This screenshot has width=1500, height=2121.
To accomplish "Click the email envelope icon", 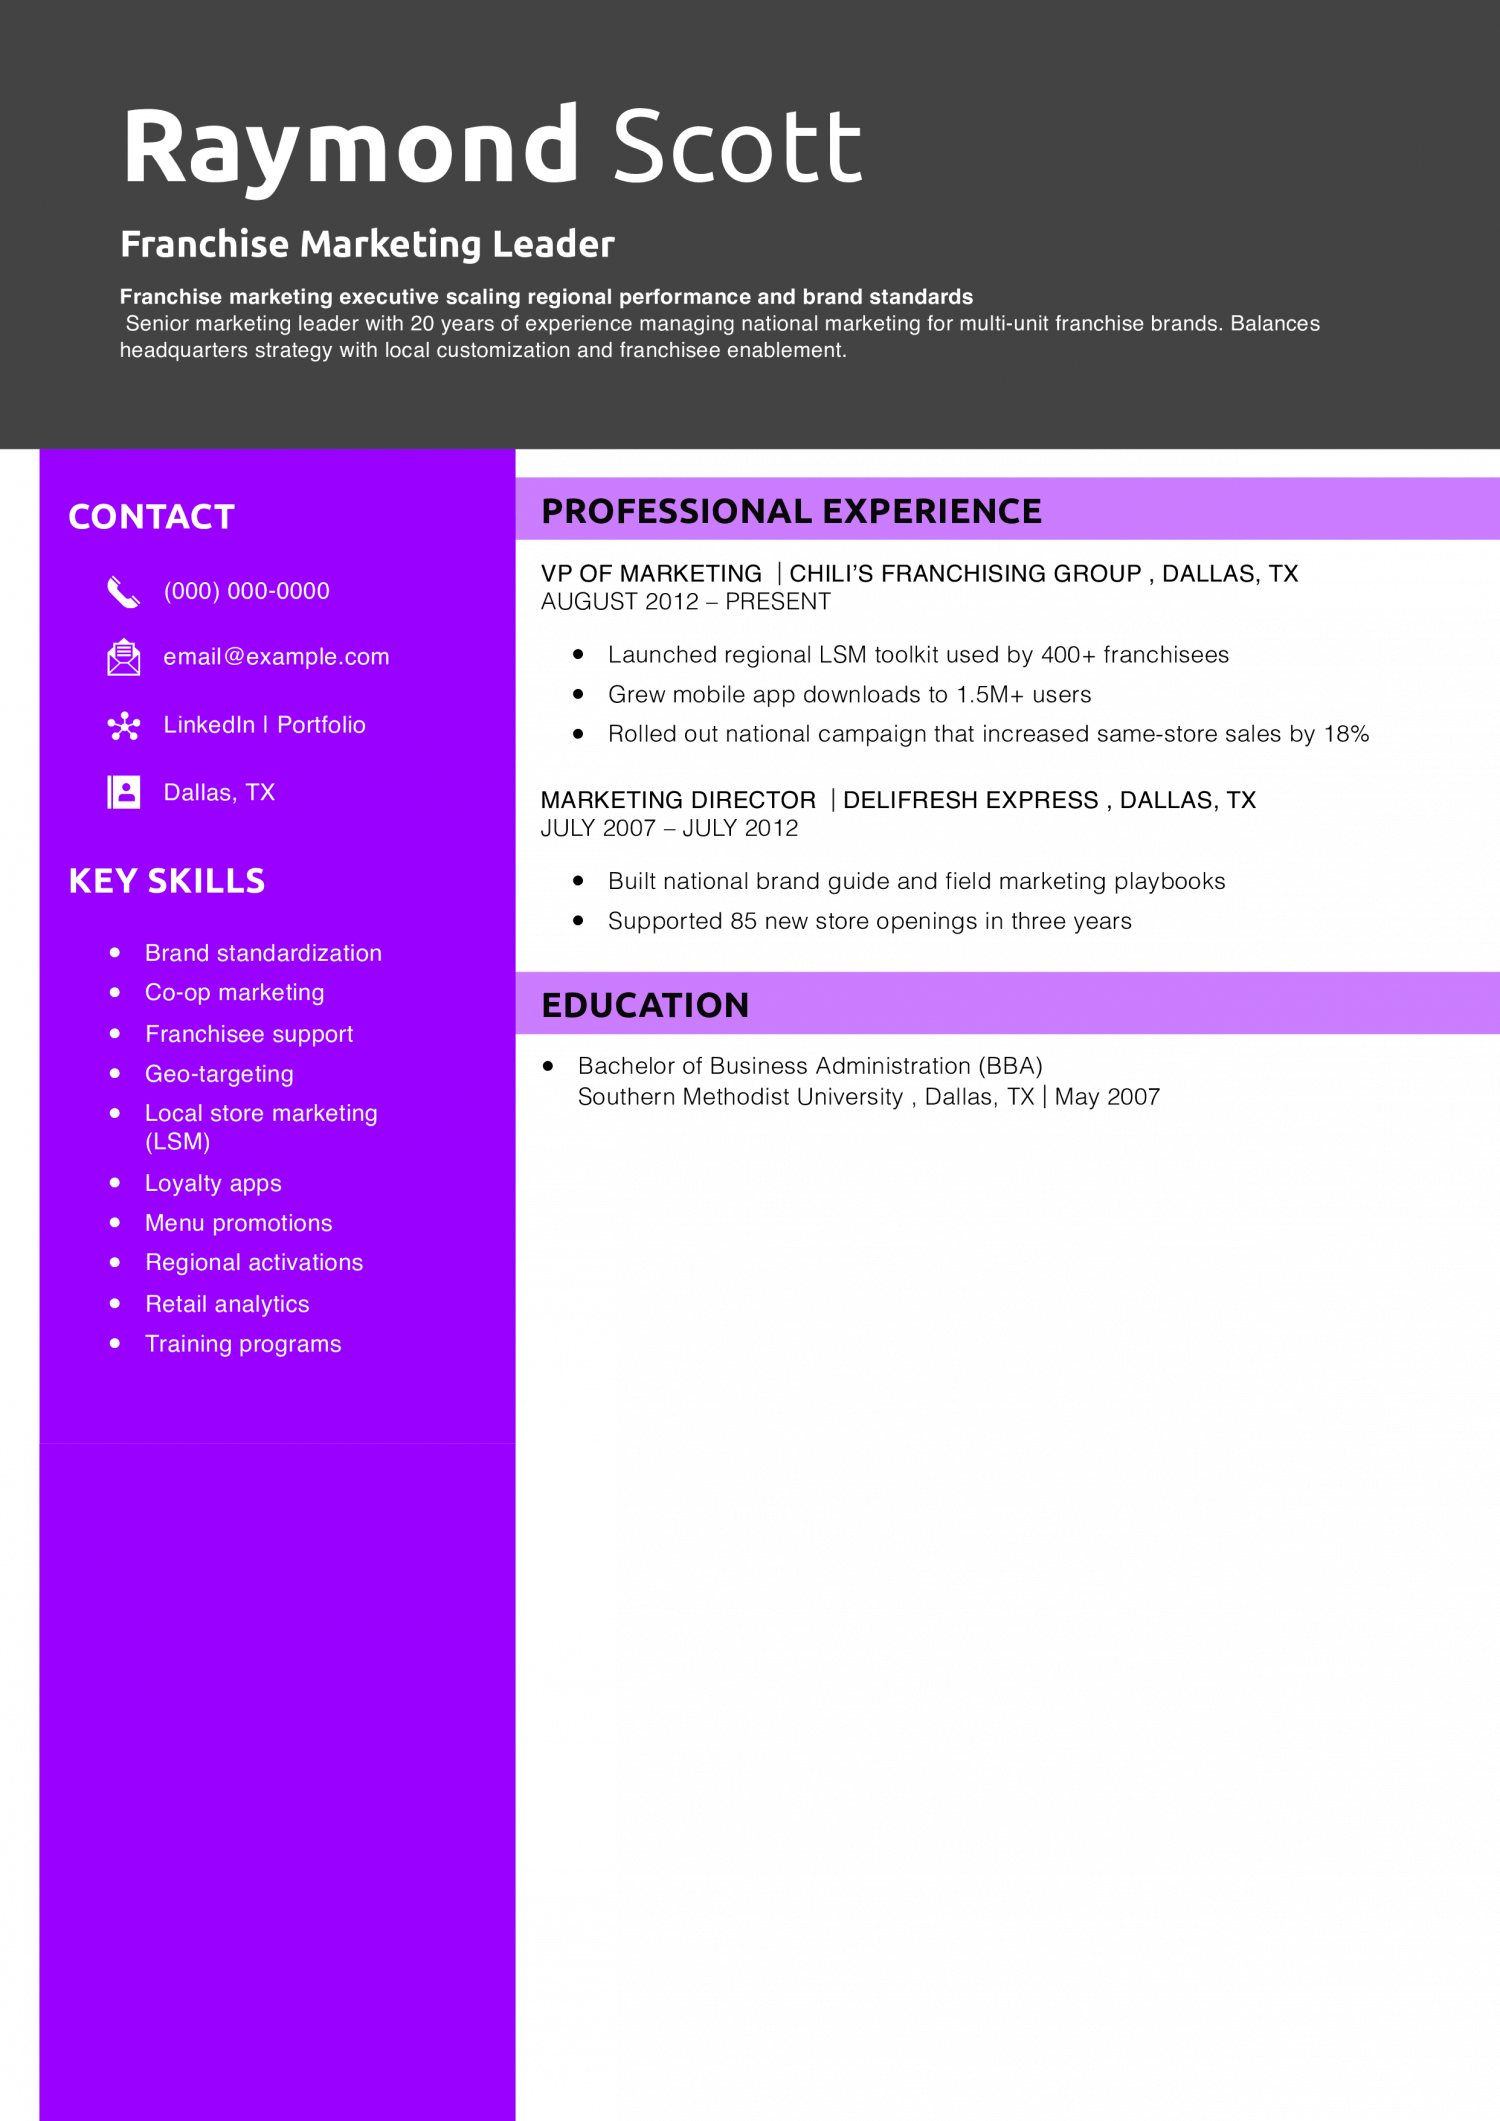I will [124, 657].
